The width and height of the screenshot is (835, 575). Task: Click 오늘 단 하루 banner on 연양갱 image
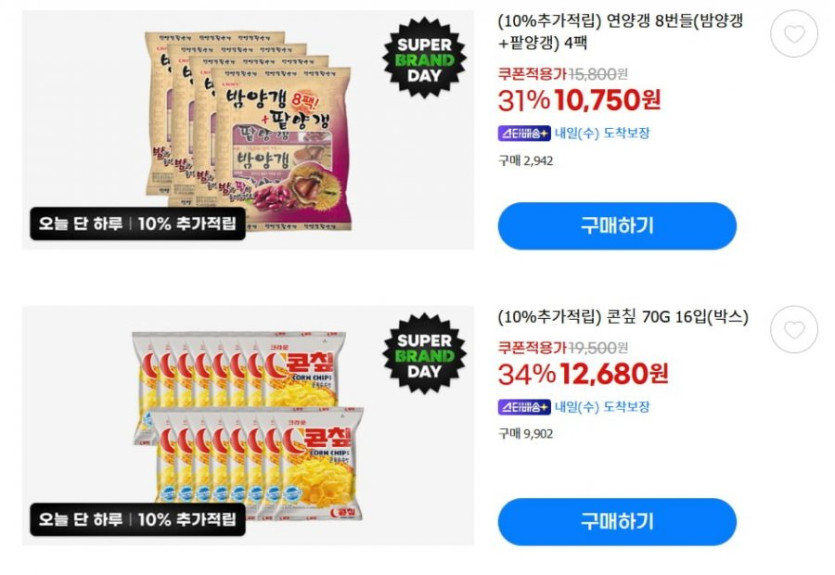click(137, 224)
